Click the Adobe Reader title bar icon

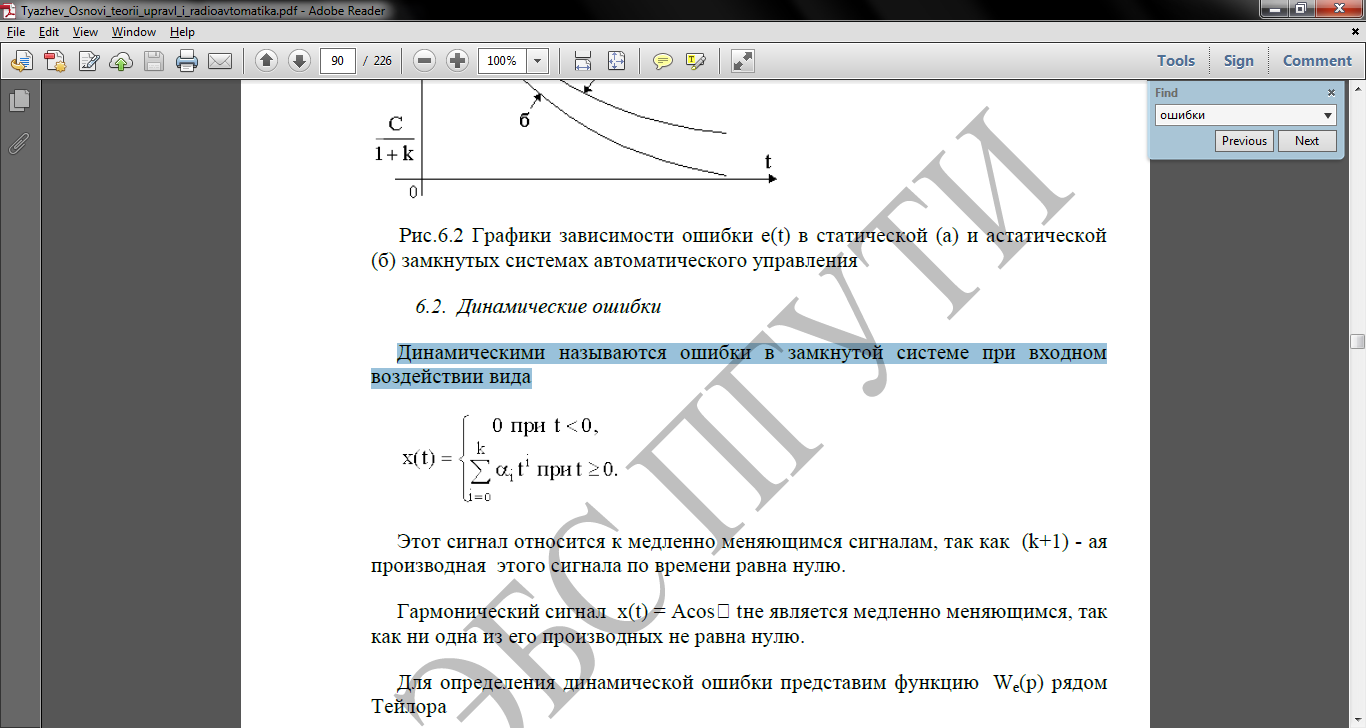(x=11, y=10)
